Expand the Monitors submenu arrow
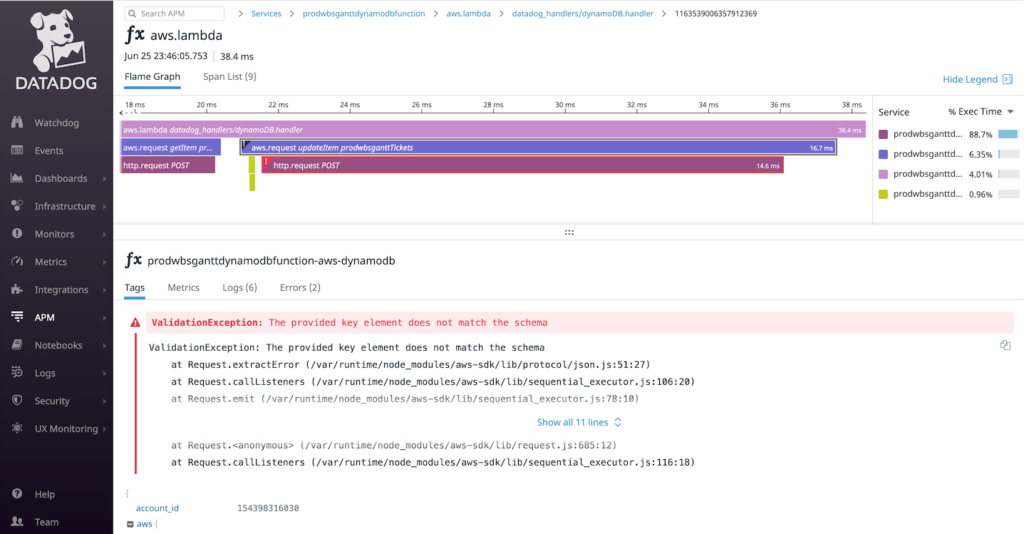Screen dimensions: 1024x534 coord(104,234)
